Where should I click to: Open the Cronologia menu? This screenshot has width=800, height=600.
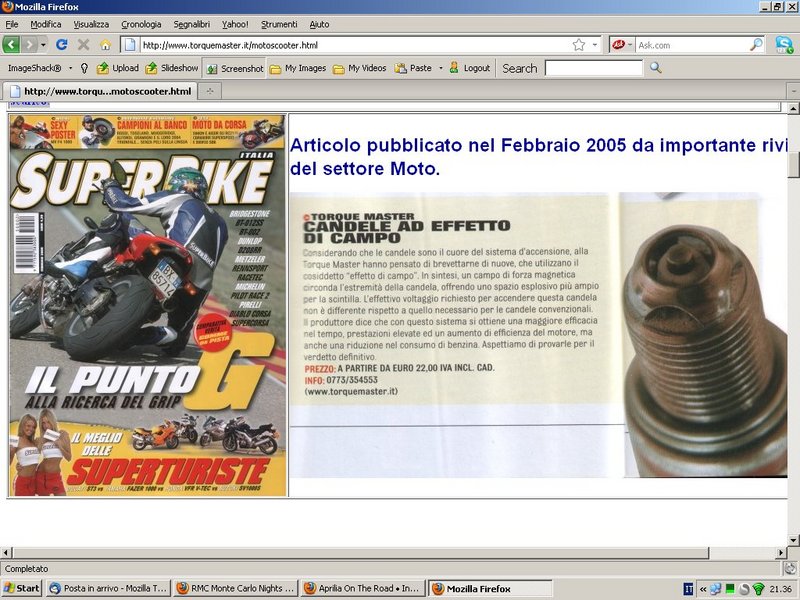[x=141, y=24]
